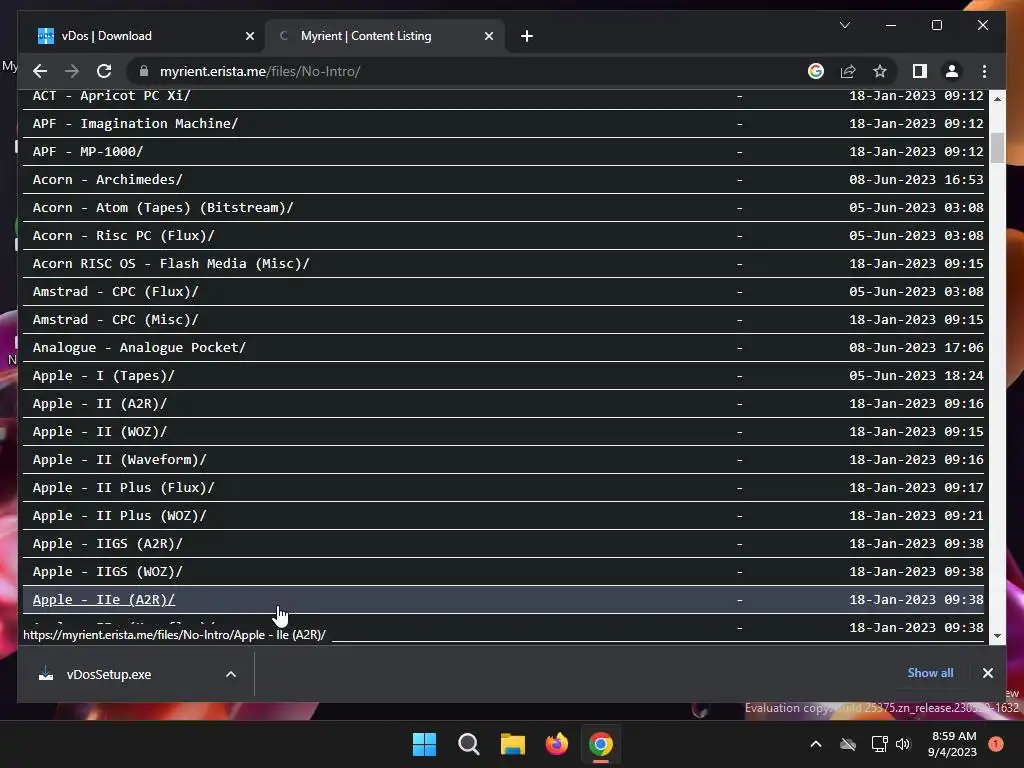Open Amstrad - CPC (Flux) folder
The width and height of the screenshot is (1024, 768).
click(116, 292)
